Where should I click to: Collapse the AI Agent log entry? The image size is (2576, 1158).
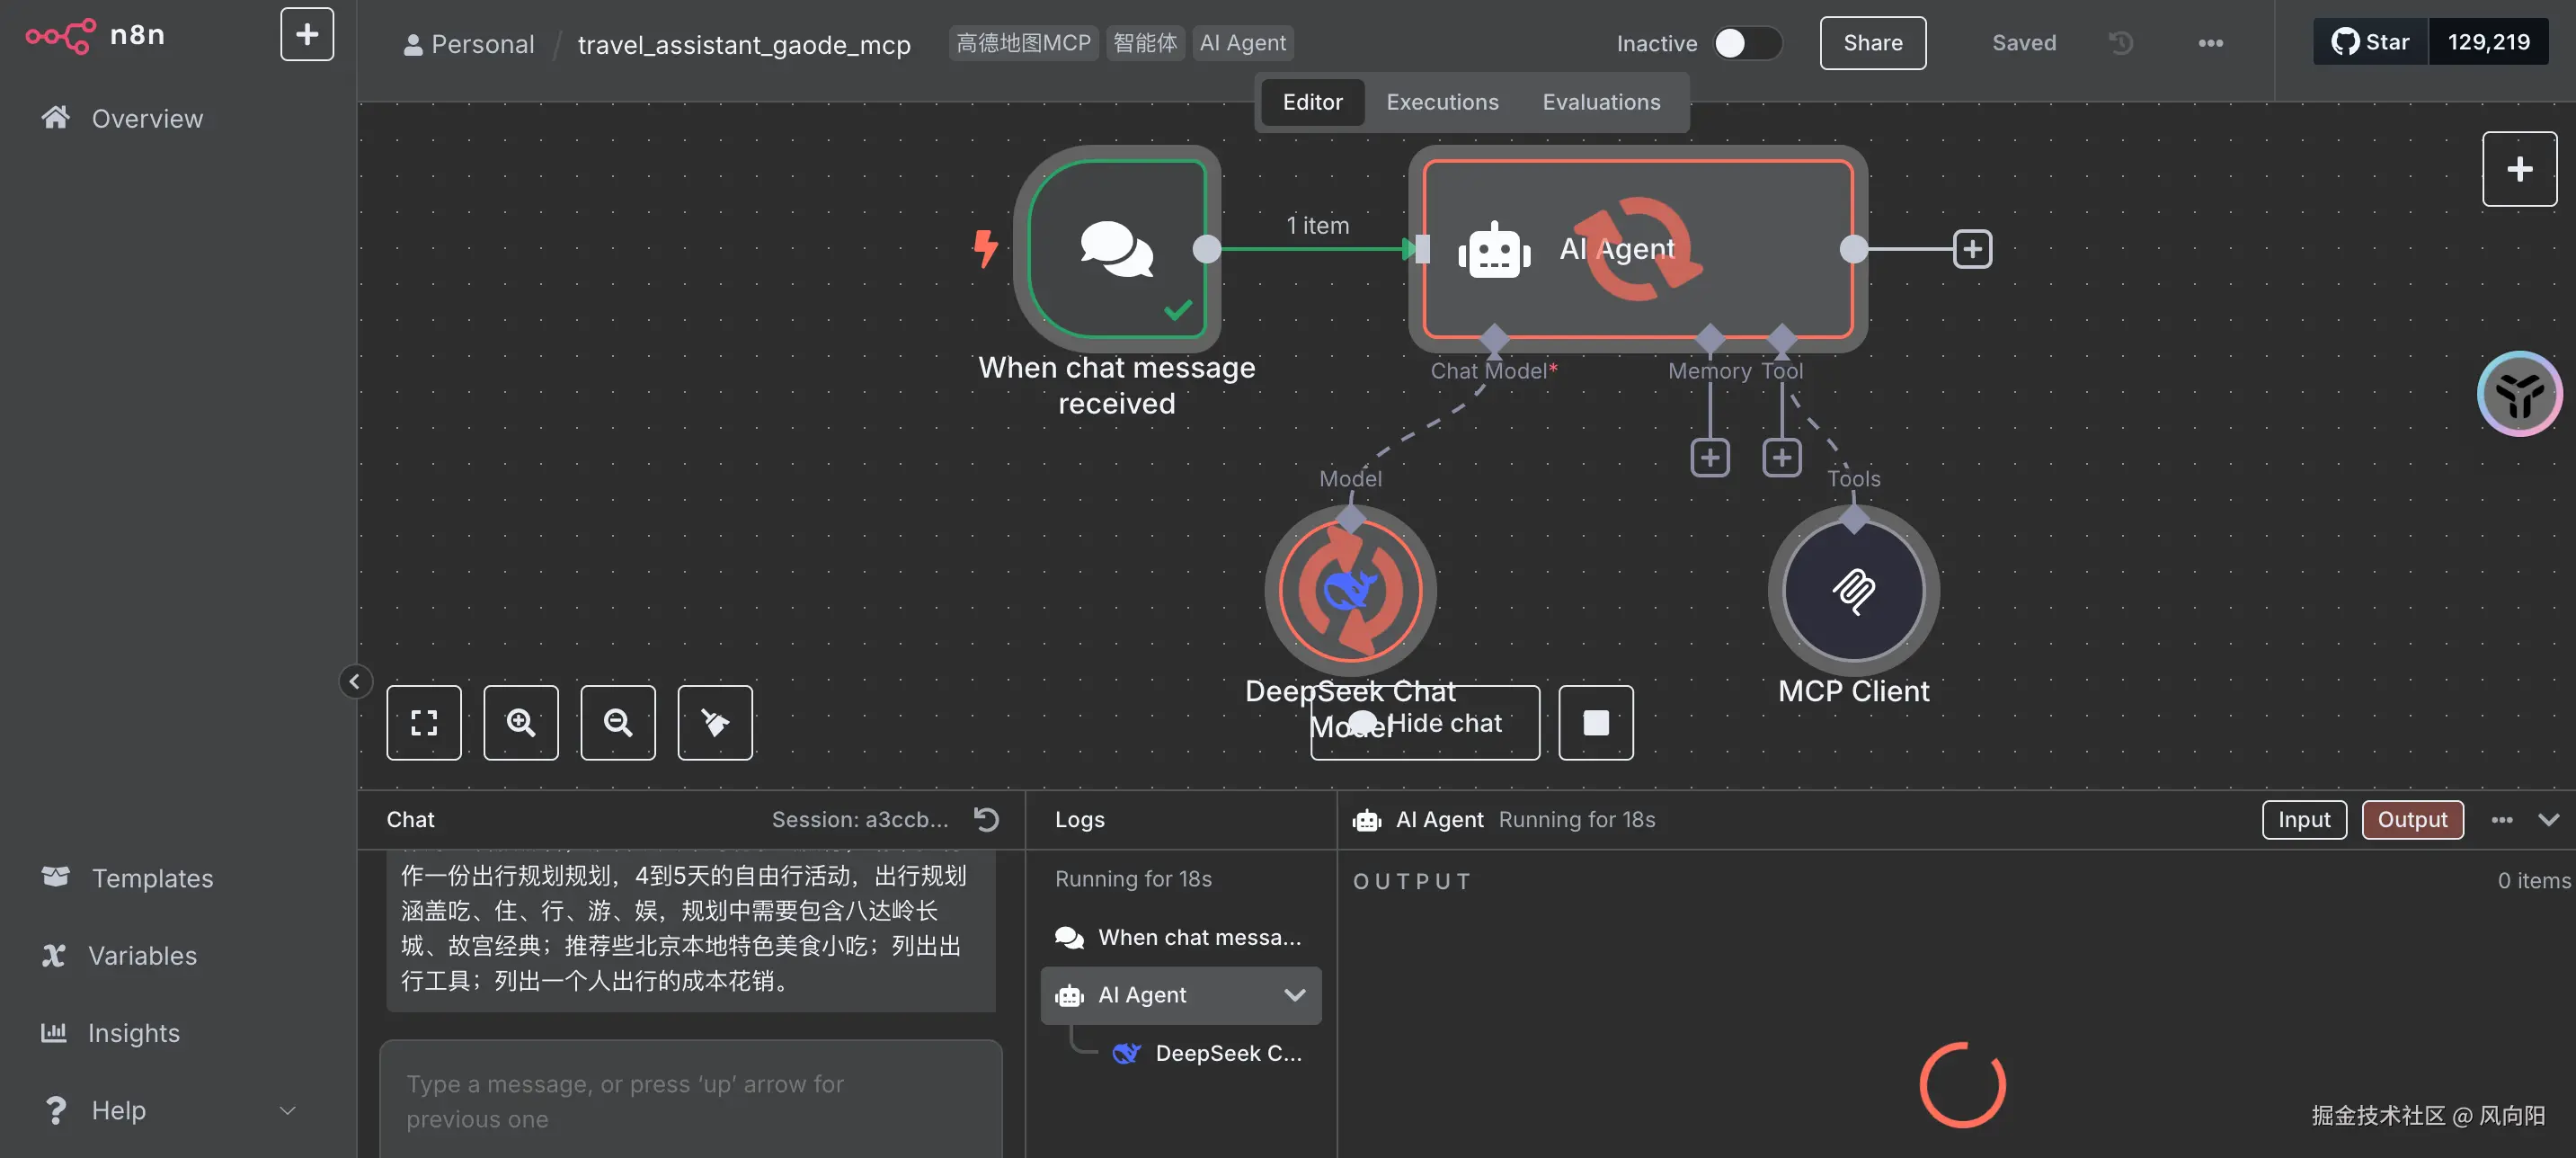coord(1294,994)
